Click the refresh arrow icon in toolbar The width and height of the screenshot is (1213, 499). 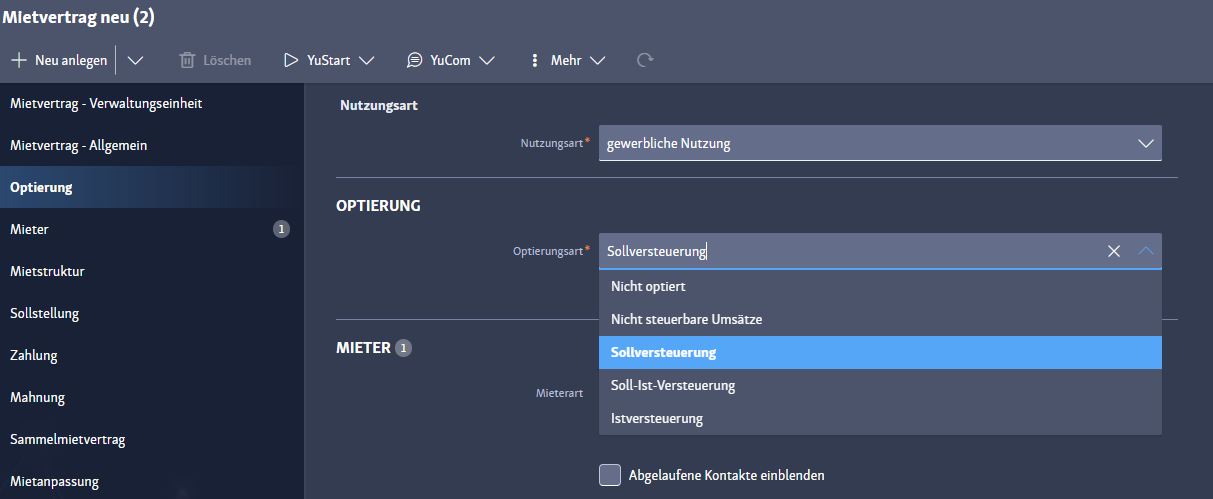645,60
